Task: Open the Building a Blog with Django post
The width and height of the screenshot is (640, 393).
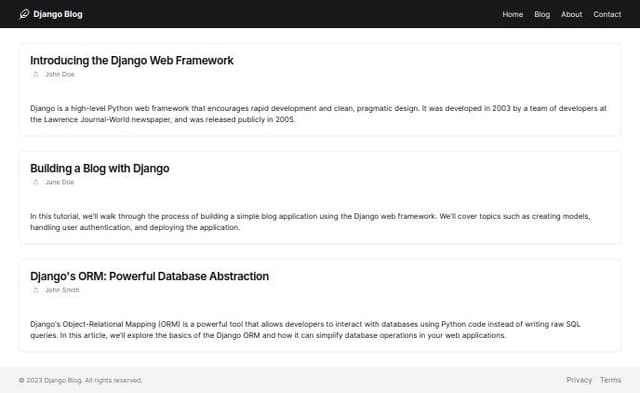Action: point(100,168)
